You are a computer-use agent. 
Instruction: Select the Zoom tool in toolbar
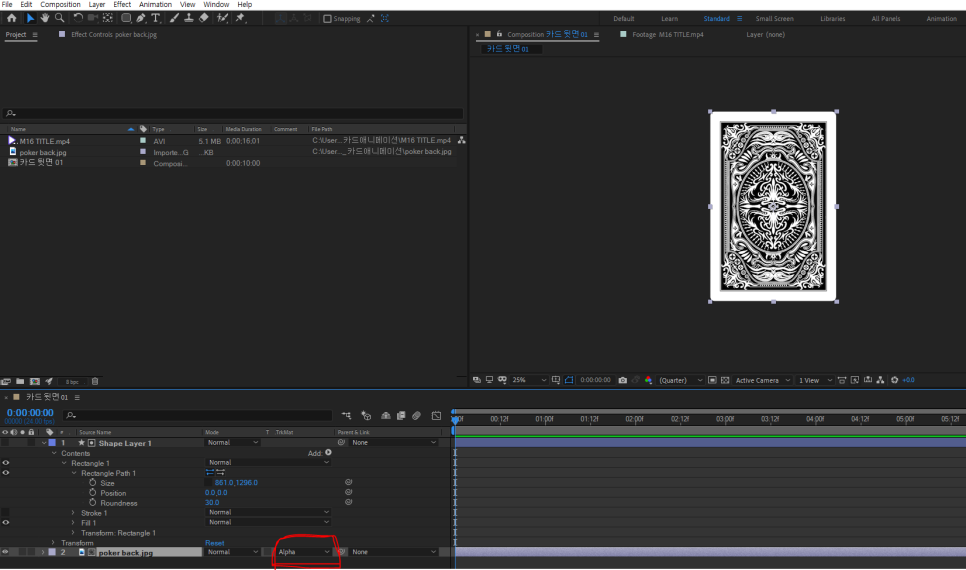click(x=60, y=18)
